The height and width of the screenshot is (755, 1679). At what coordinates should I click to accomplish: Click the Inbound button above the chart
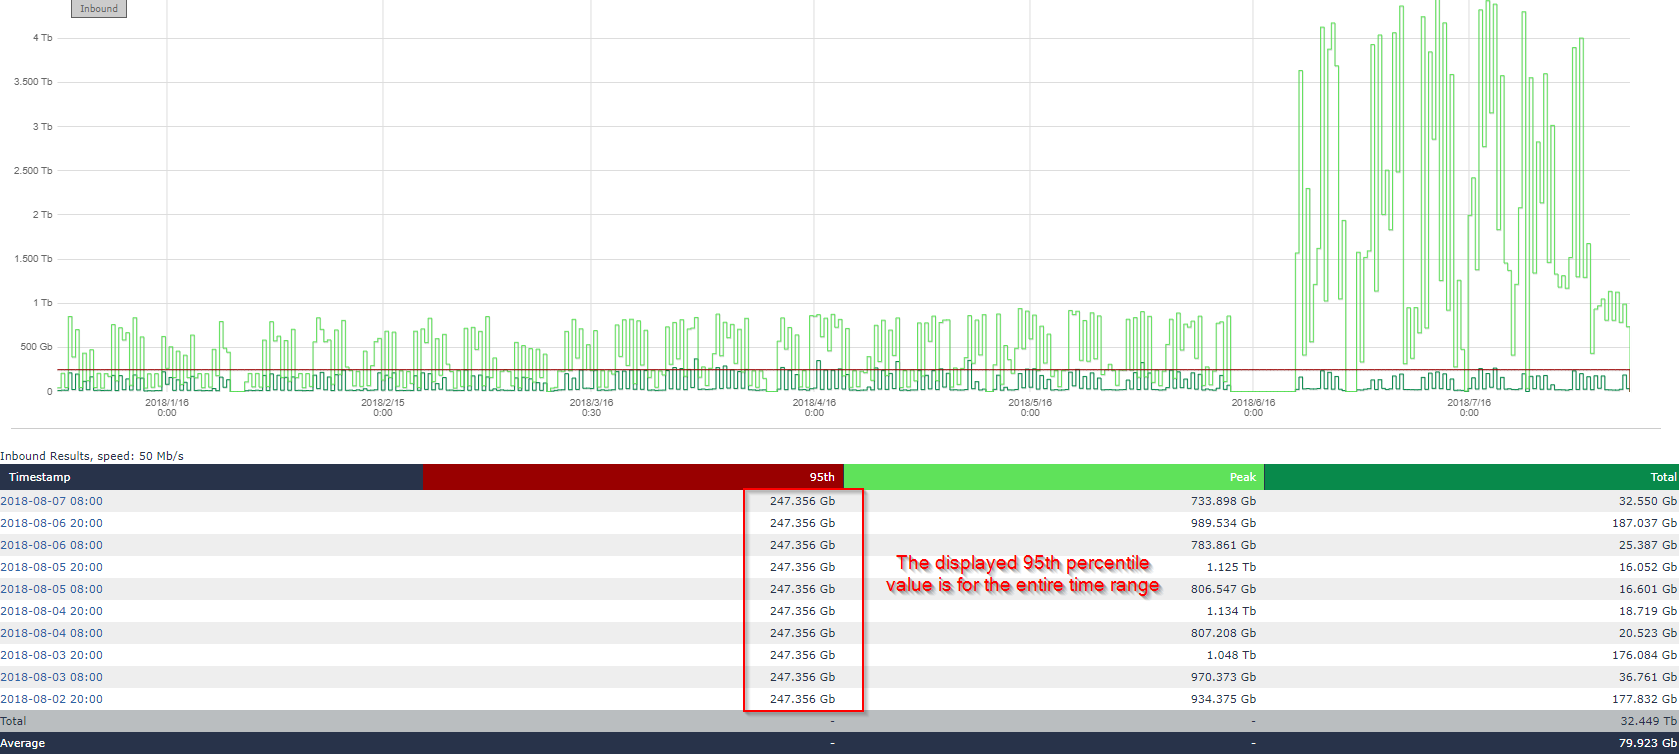click(x=99, y=8)
